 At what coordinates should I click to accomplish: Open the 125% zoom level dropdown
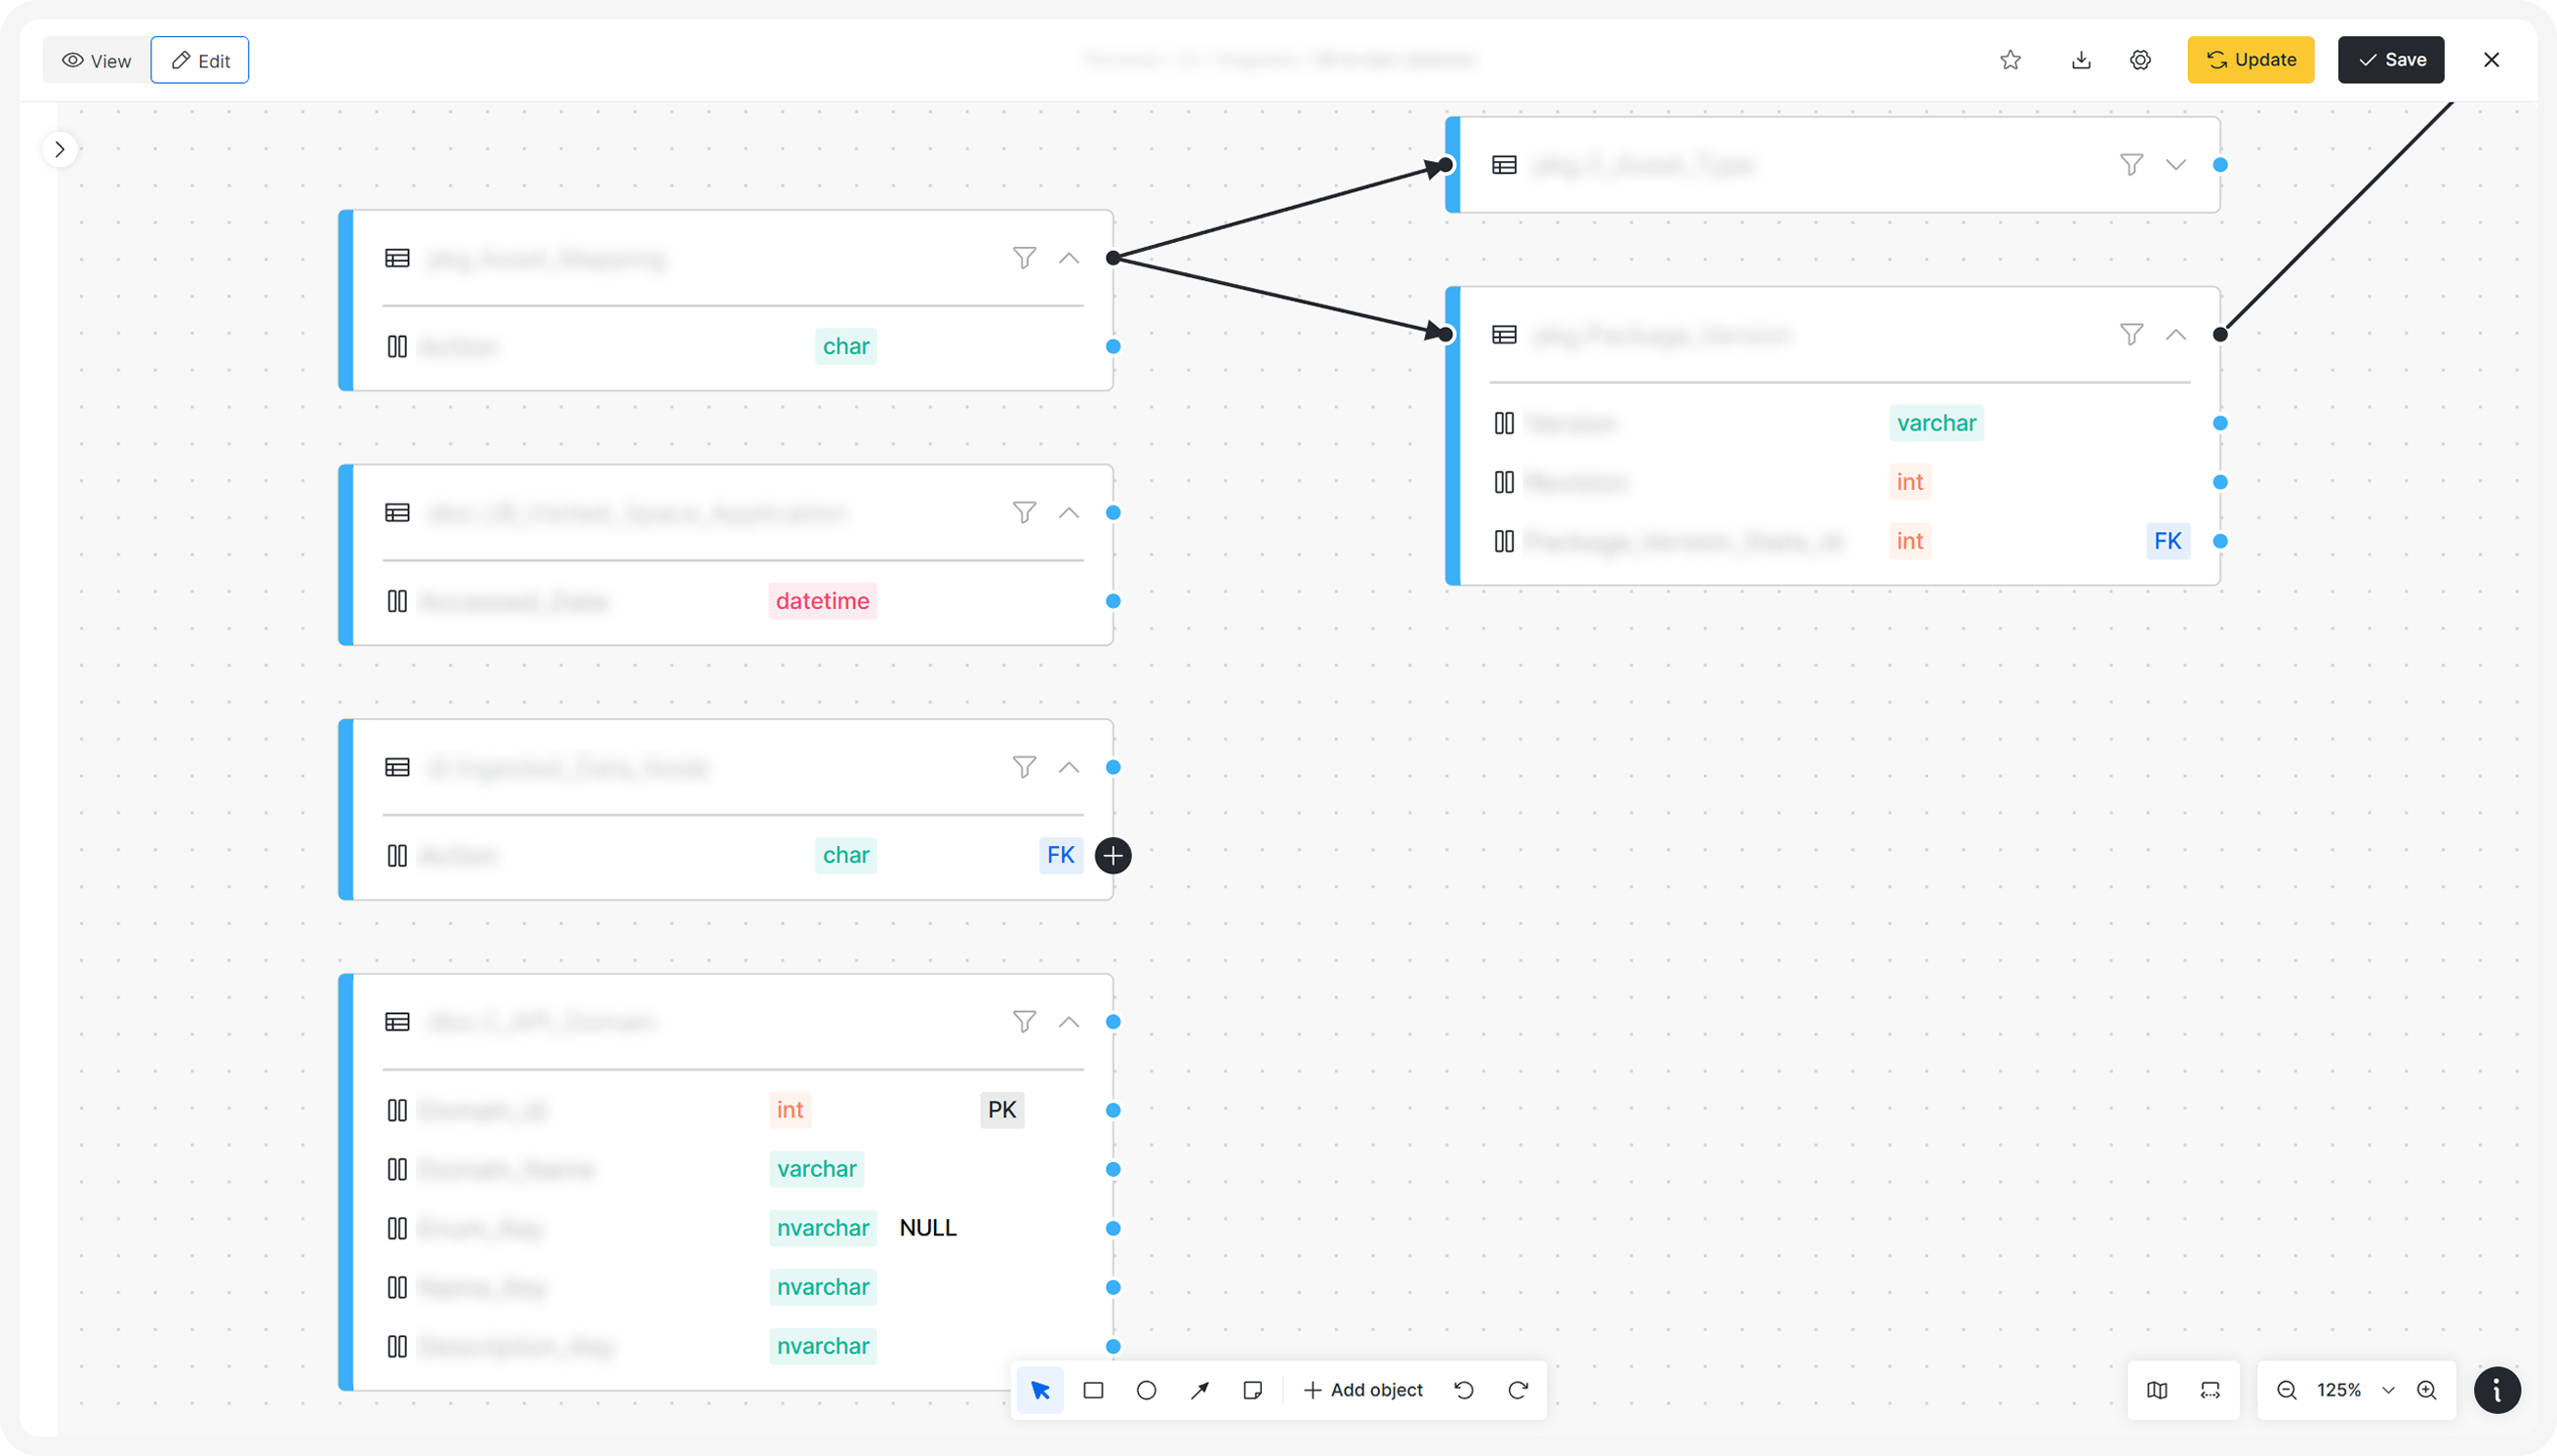[x=2388, y=1390]
